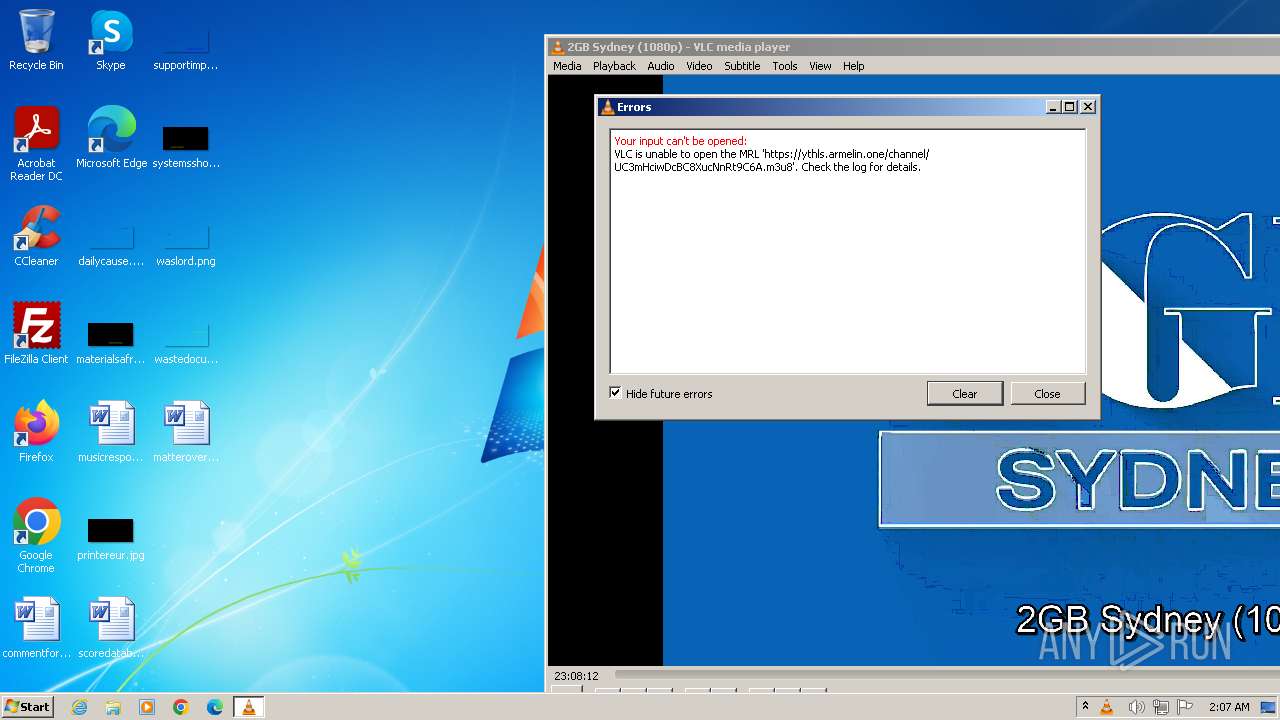
Task: Click Close in the Errors dialog
Action: pyautogui.click(x=1047, y=394)
